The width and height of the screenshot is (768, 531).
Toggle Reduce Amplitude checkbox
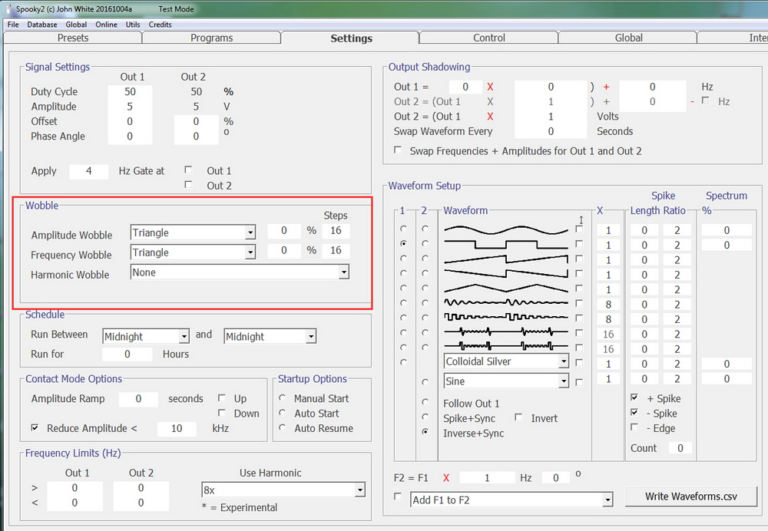[x=35, y=428]
